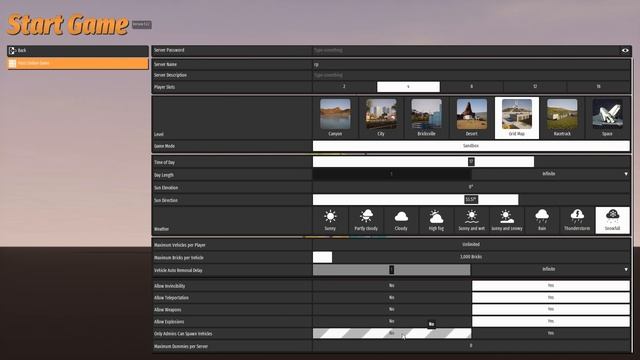The height and width of the screenshot is (360, 640).
Task: Pick the Cloudy weather option
Action: (x=401, y=220)
